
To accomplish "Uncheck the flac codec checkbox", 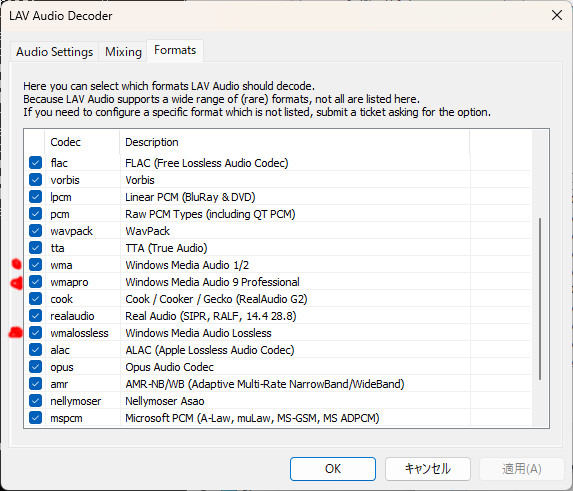I will pyautogui.click(x=35, y=163).
